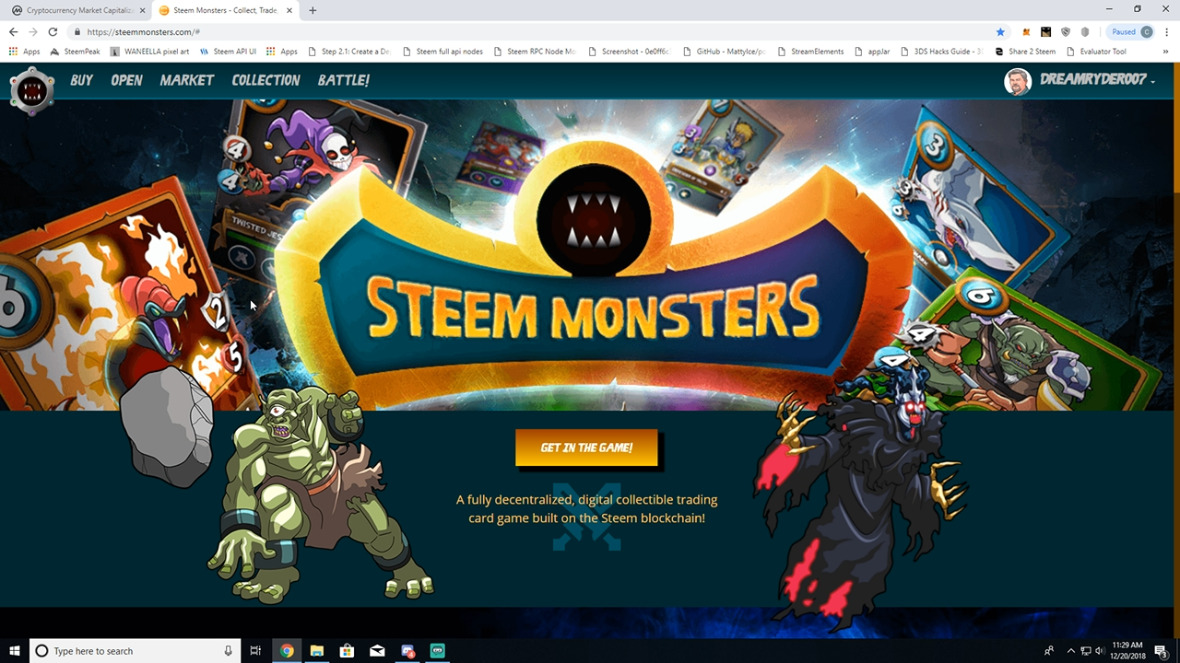Open the taskbar app with red notification badge

407,651
